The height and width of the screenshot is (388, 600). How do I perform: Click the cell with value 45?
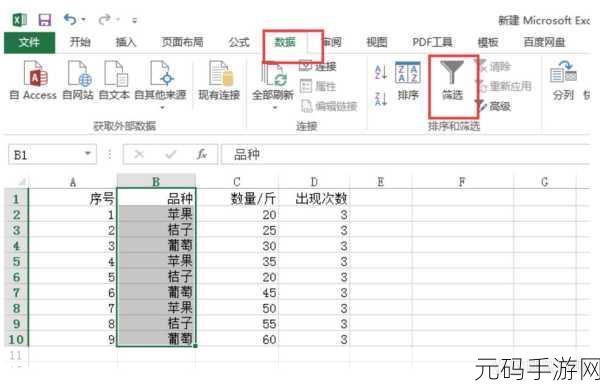point(237,293)
